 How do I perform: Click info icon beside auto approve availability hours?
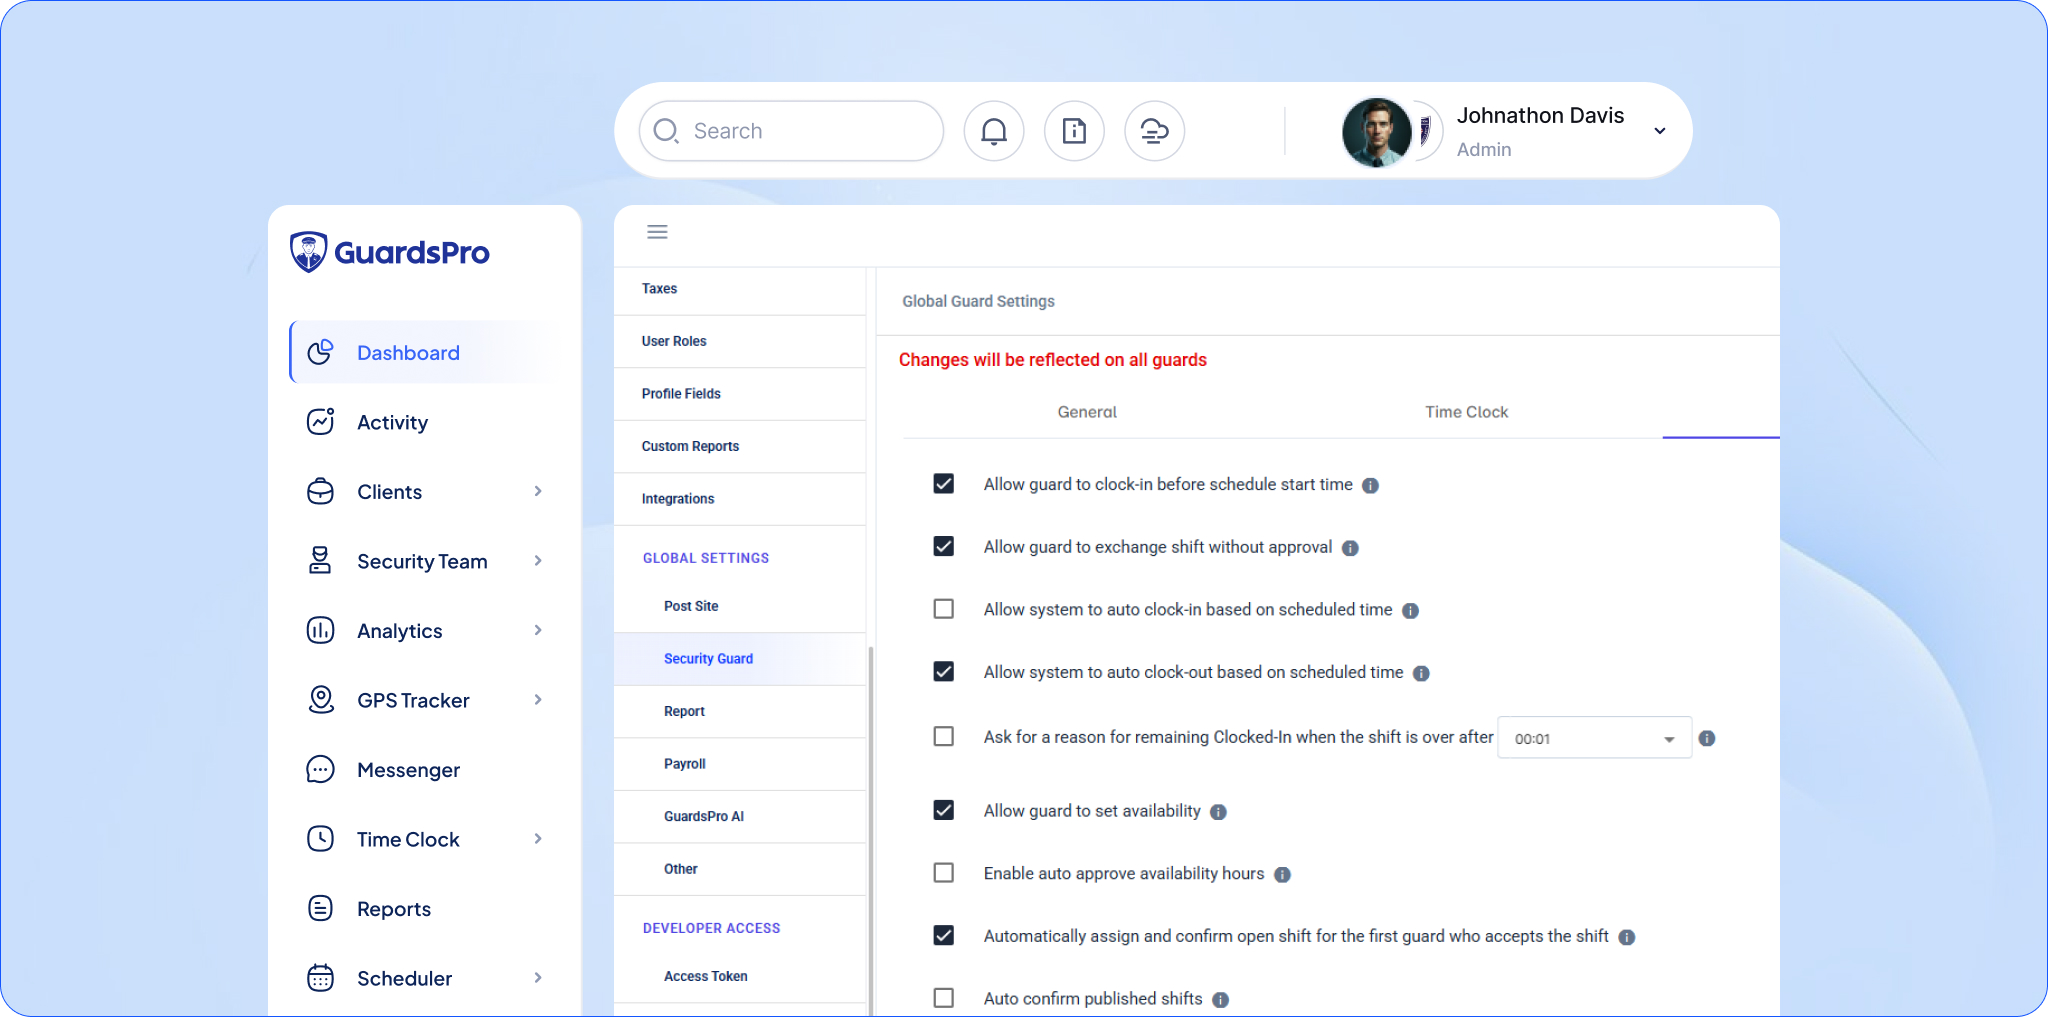tap(1282, 875)
